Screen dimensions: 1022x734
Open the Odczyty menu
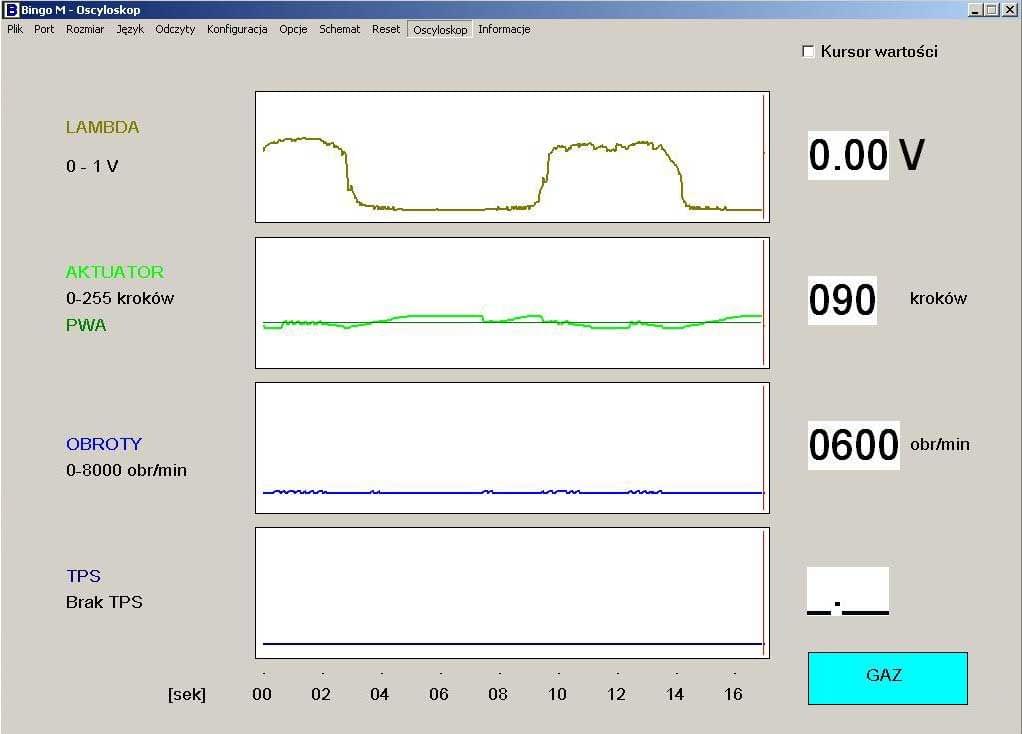tap(175, 29)
